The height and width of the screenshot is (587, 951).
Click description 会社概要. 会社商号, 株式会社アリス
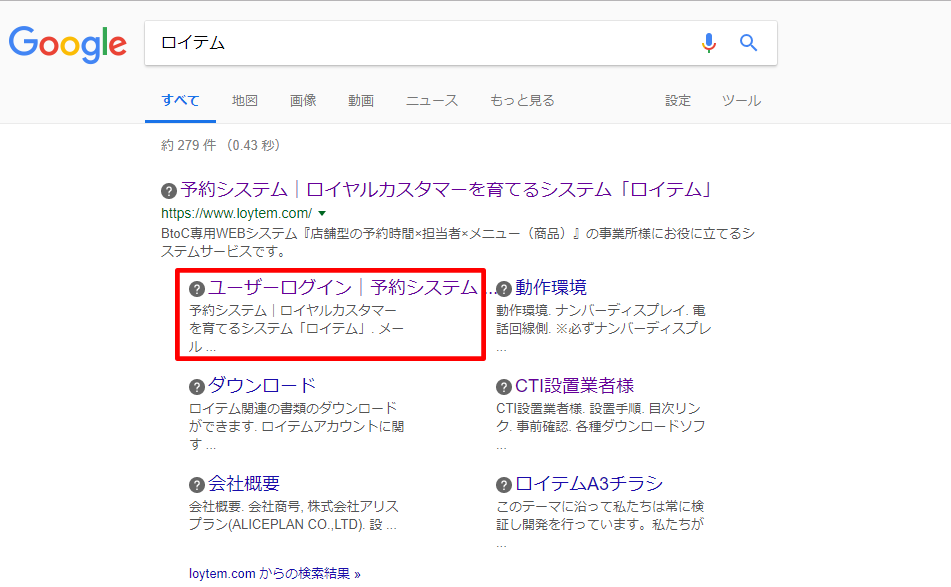[x=294, y=515]
